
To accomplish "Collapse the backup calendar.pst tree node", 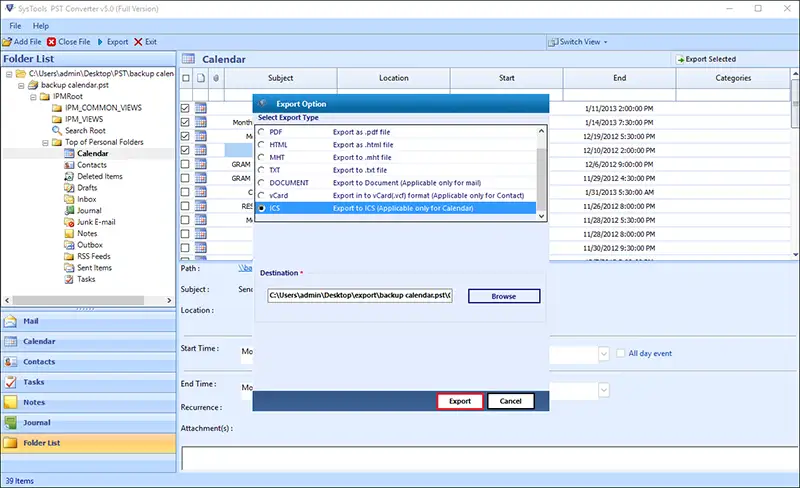I will 21,85.
